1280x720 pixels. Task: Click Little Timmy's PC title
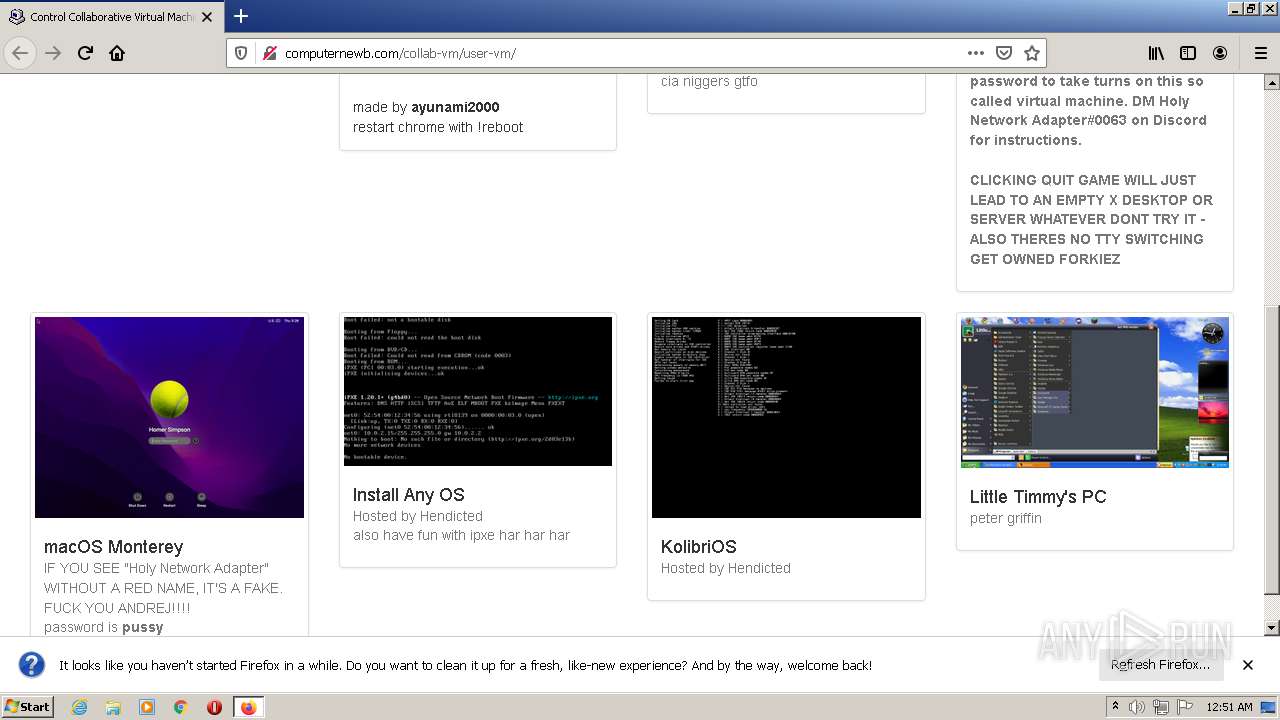[1038, 497]
